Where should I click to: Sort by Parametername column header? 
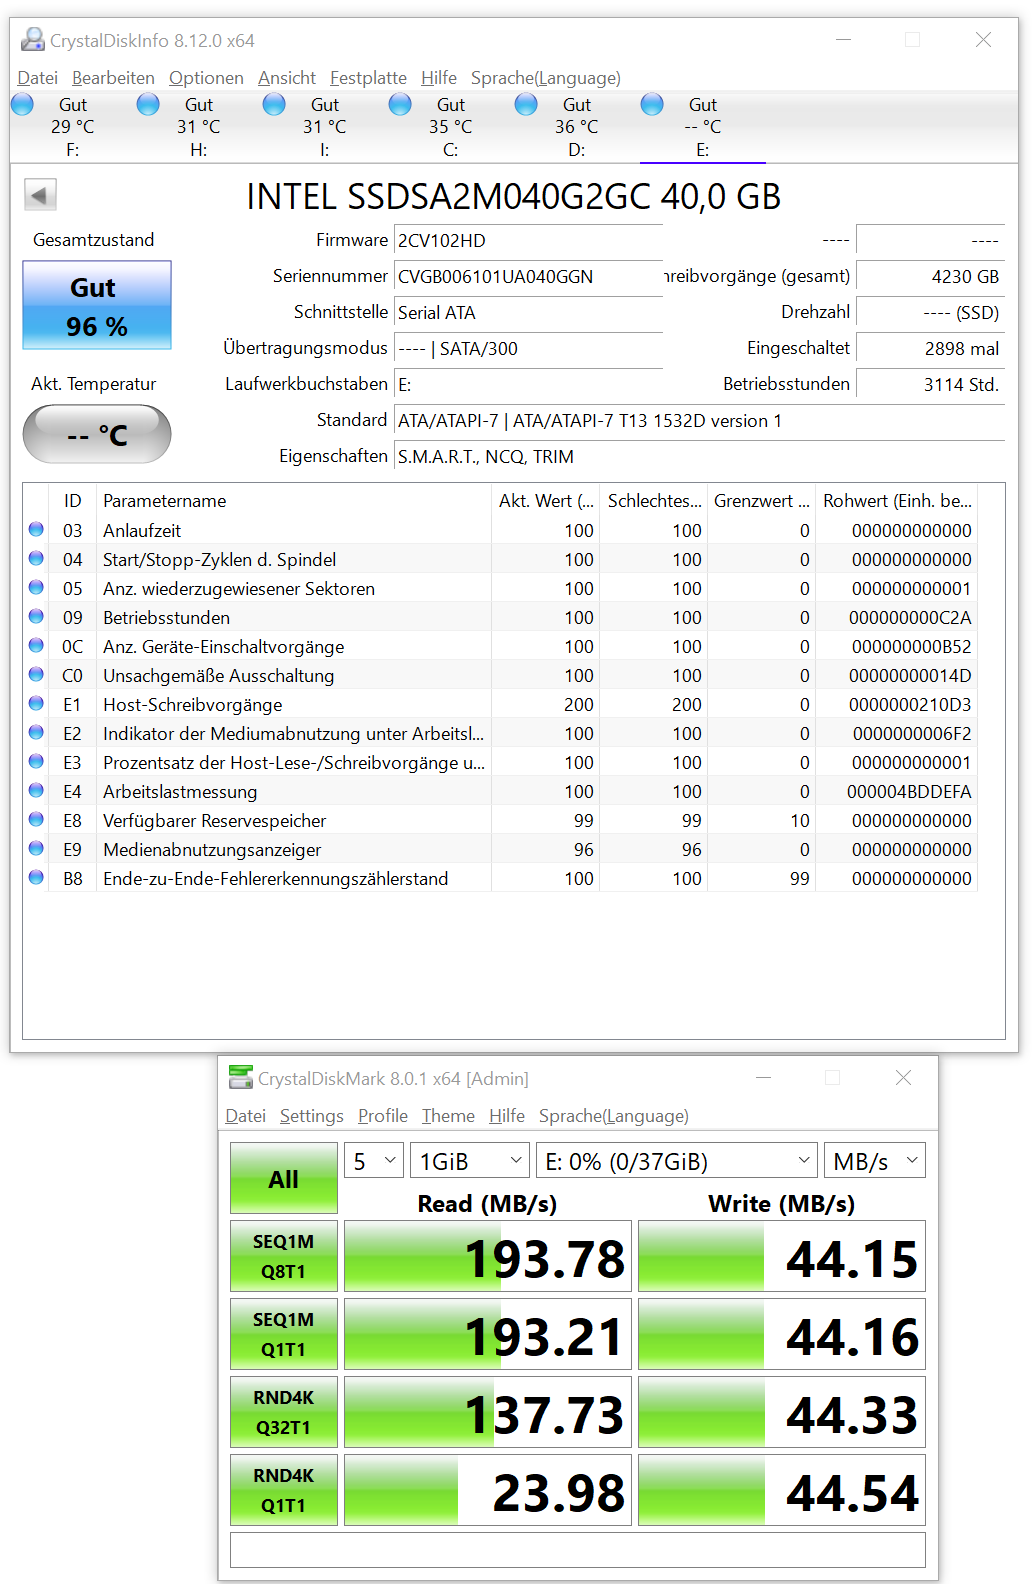coord(294,500)
